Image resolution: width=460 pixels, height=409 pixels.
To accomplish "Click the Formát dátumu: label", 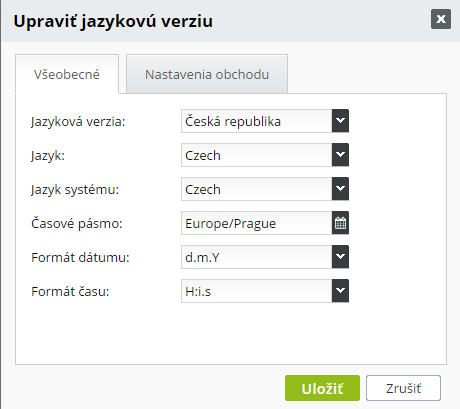I will tap(80, 258).
